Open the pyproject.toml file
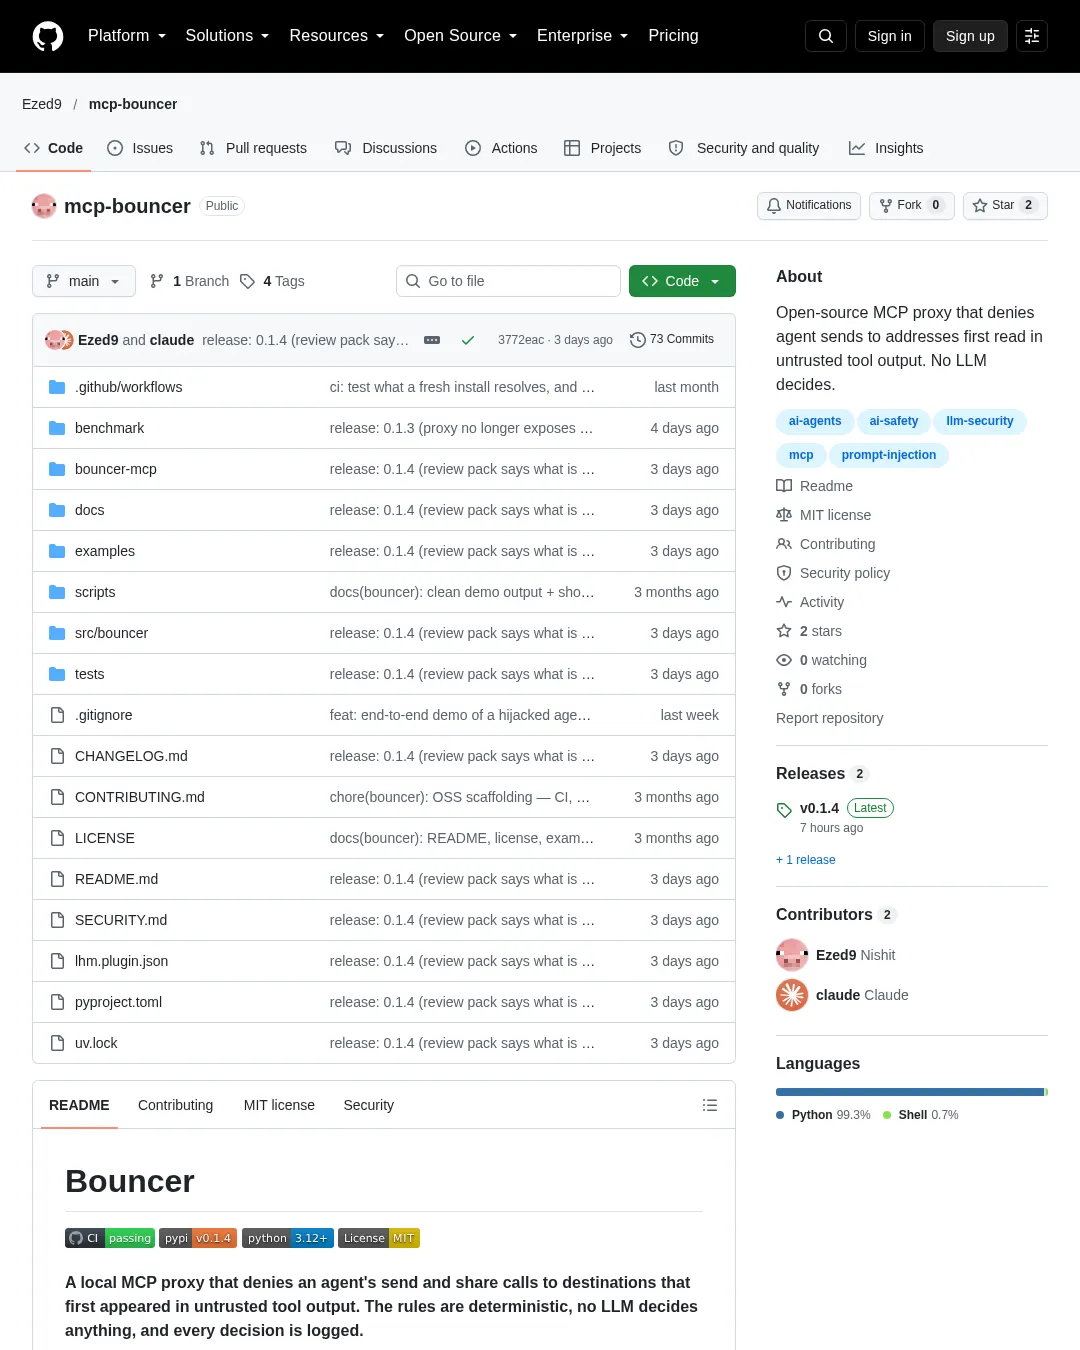Viewport: 1080px width, 1350px height. (118, 1002)
